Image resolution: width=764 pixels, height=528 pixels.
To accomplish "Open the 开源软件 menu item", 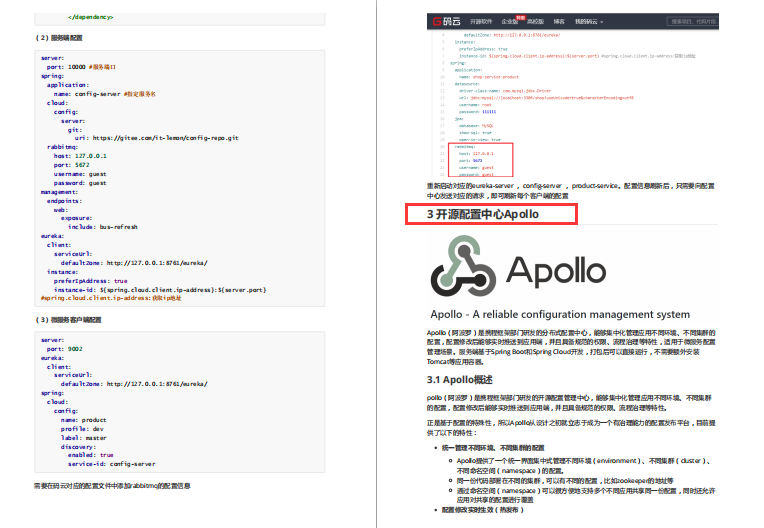I will (x=481, y=22).
